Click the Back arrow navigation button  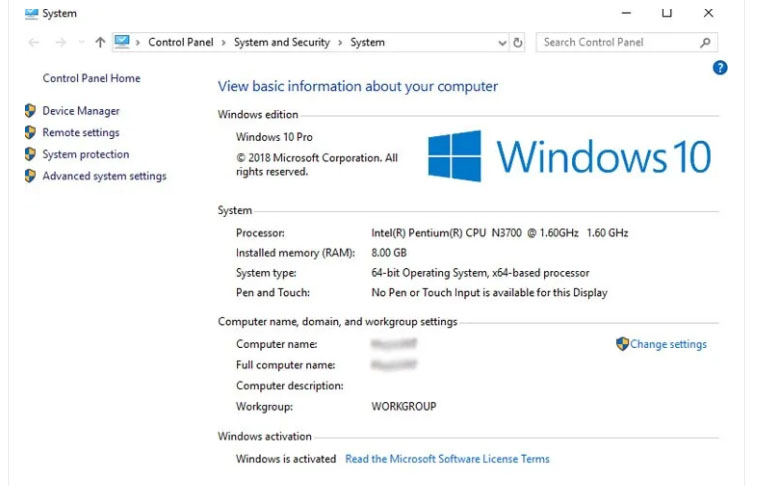pos(34,42)
